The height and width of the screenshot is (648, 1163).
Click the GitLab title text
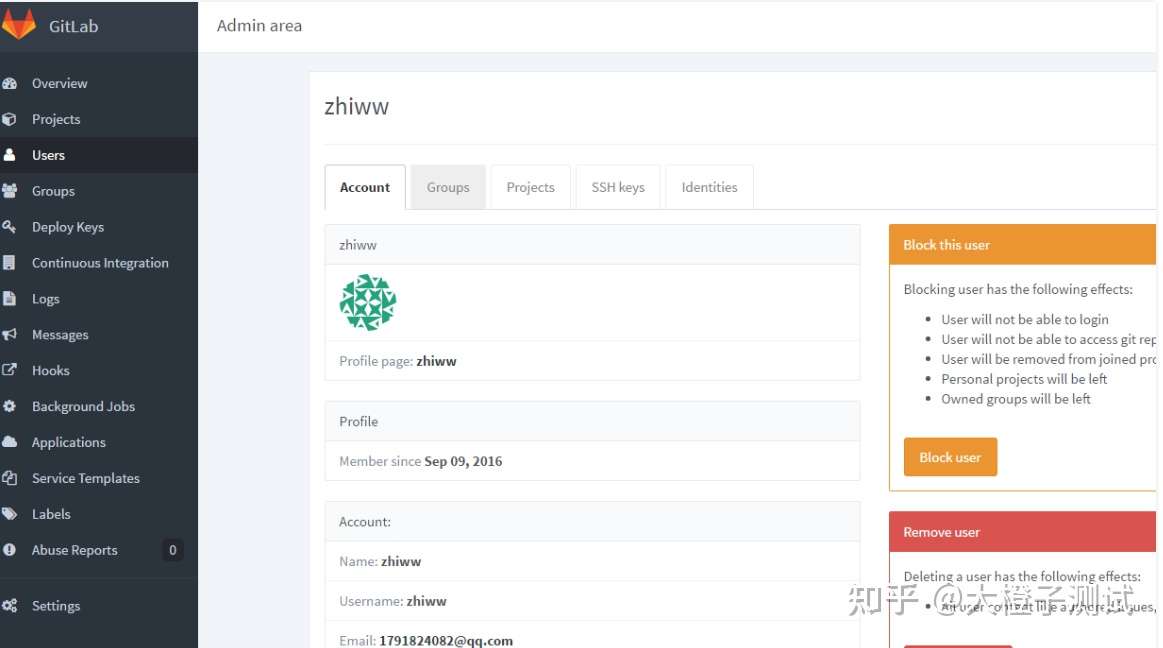[73, 26]
